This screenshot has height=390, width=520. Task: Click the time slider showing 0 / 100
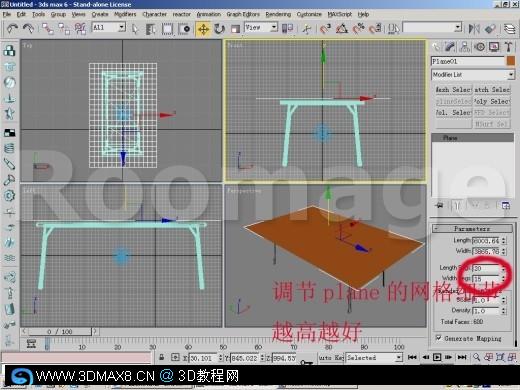coord(60,332)
